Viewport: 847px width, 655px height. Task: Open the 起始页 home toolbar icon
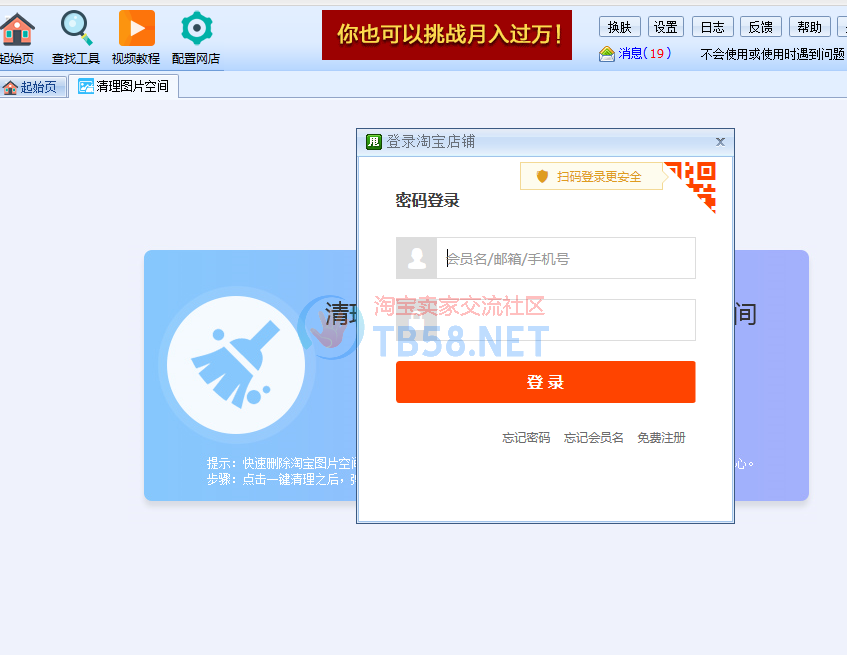(17, 38)
